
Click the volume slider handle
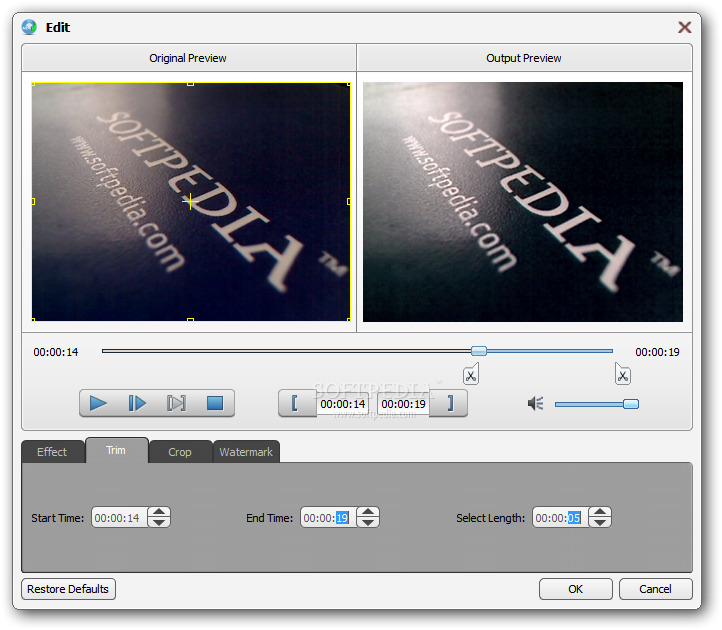click(631, 404)
